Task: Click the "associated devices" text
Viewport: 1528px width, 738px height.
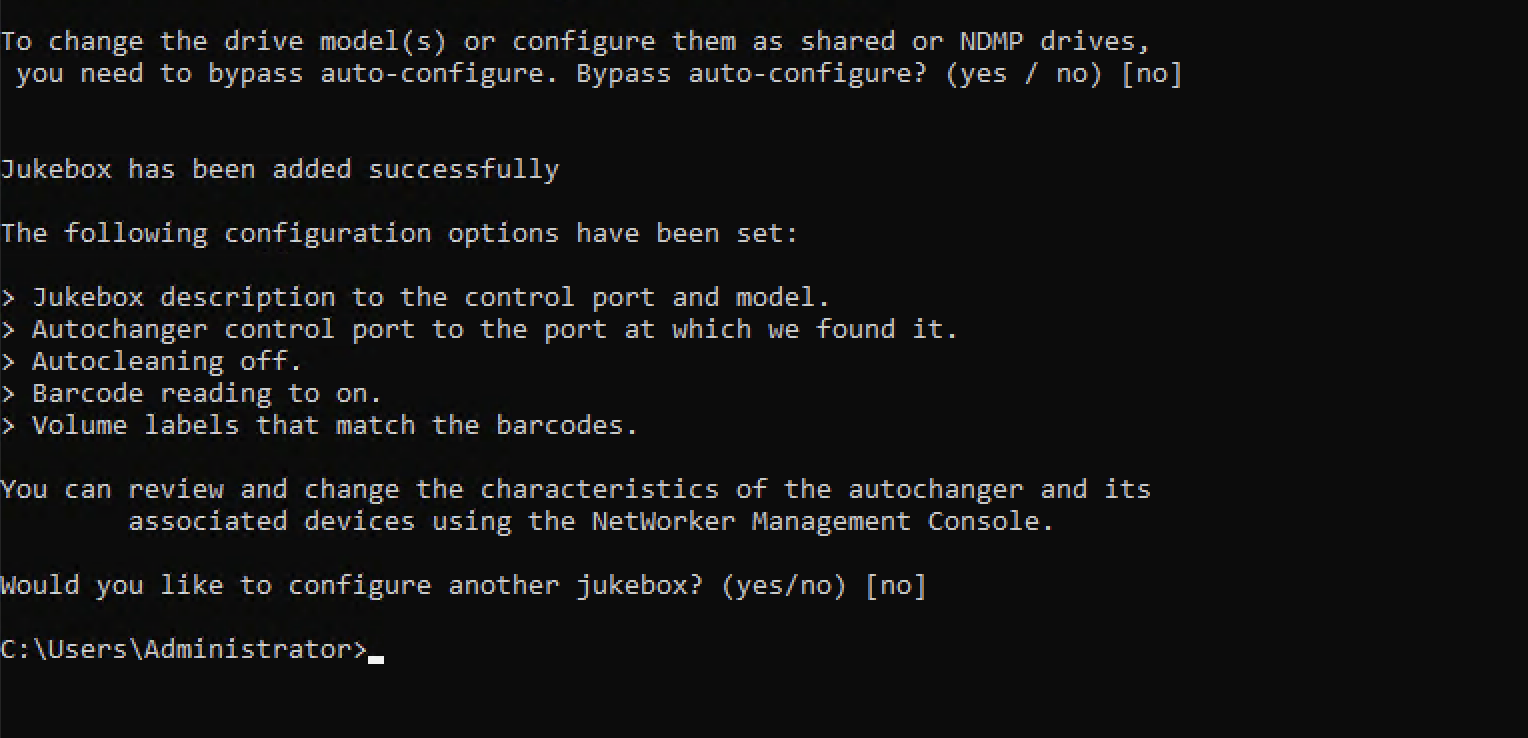Action: [271, 522]
